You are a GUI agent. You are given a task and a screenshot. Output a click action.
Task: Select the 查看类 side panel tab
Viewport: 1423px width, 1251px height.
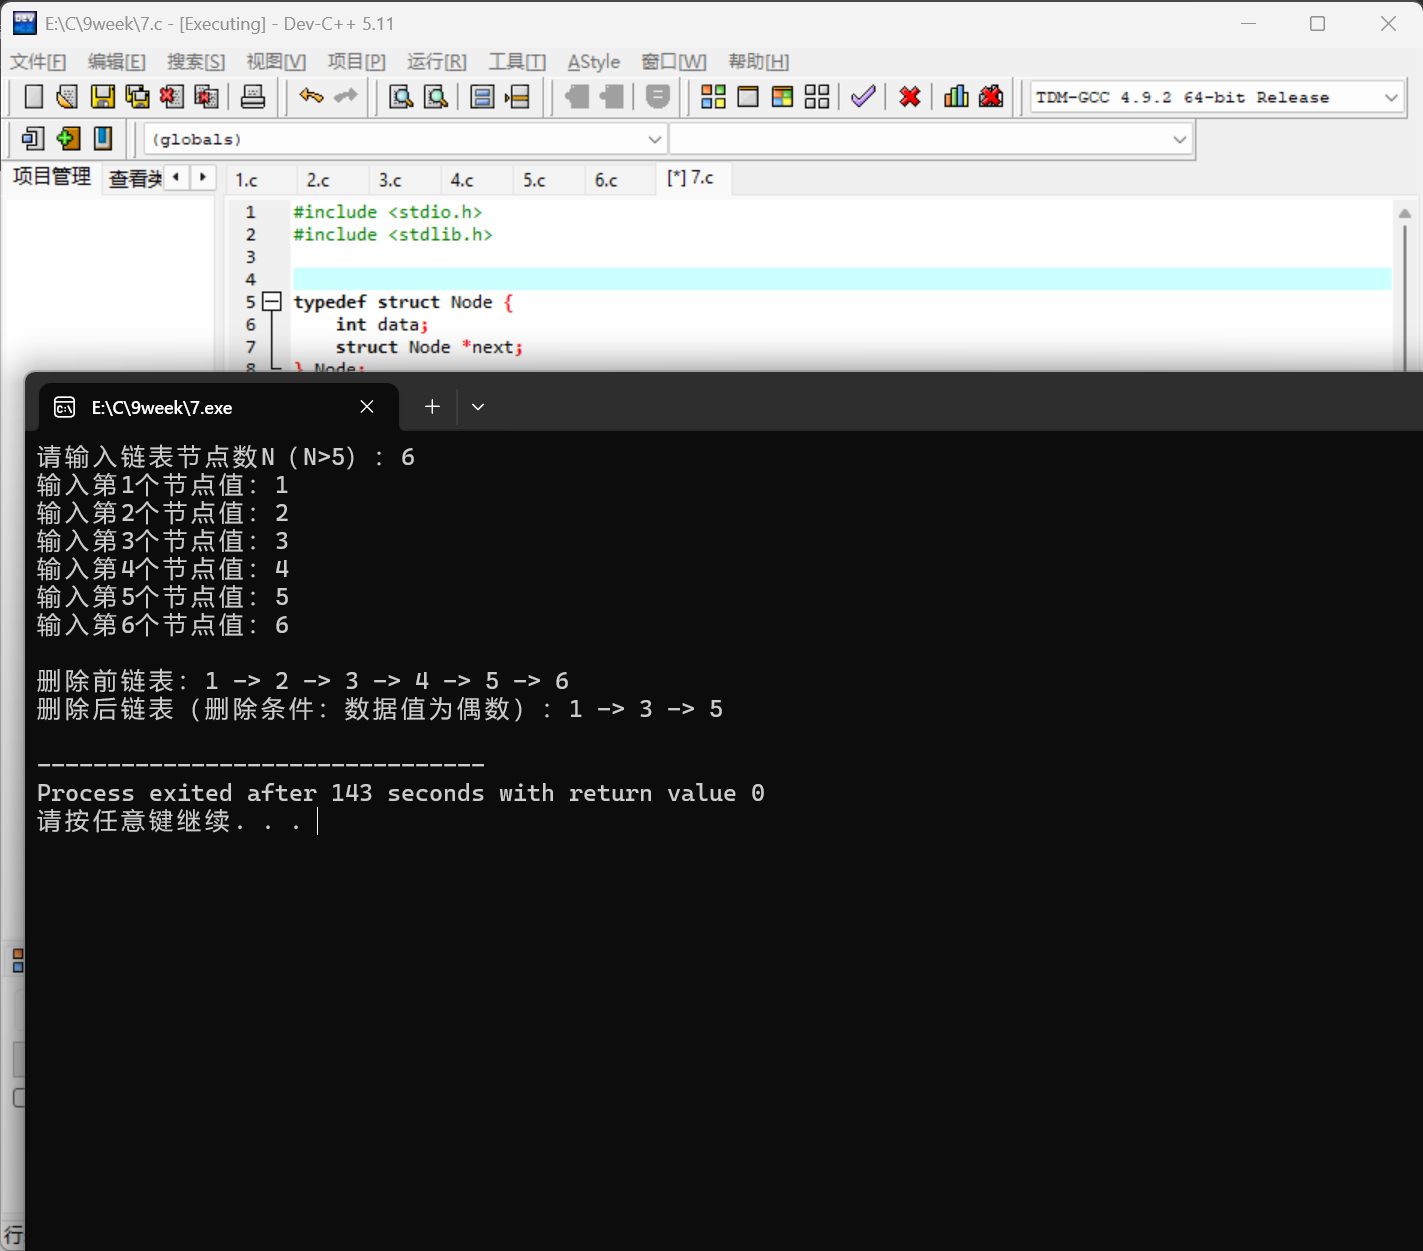tap(134, 179)
